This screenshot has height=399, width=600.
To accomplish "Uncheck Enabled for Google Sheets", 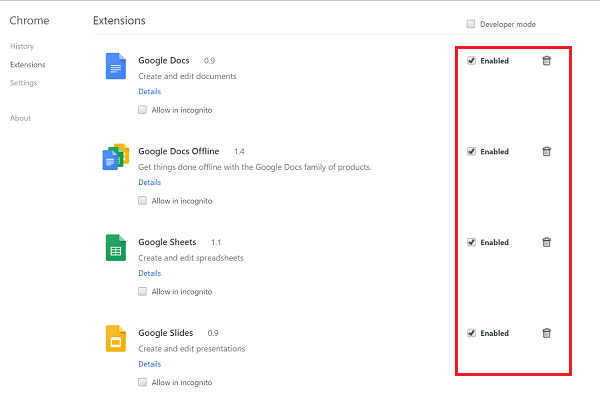I will click(471, 242).
